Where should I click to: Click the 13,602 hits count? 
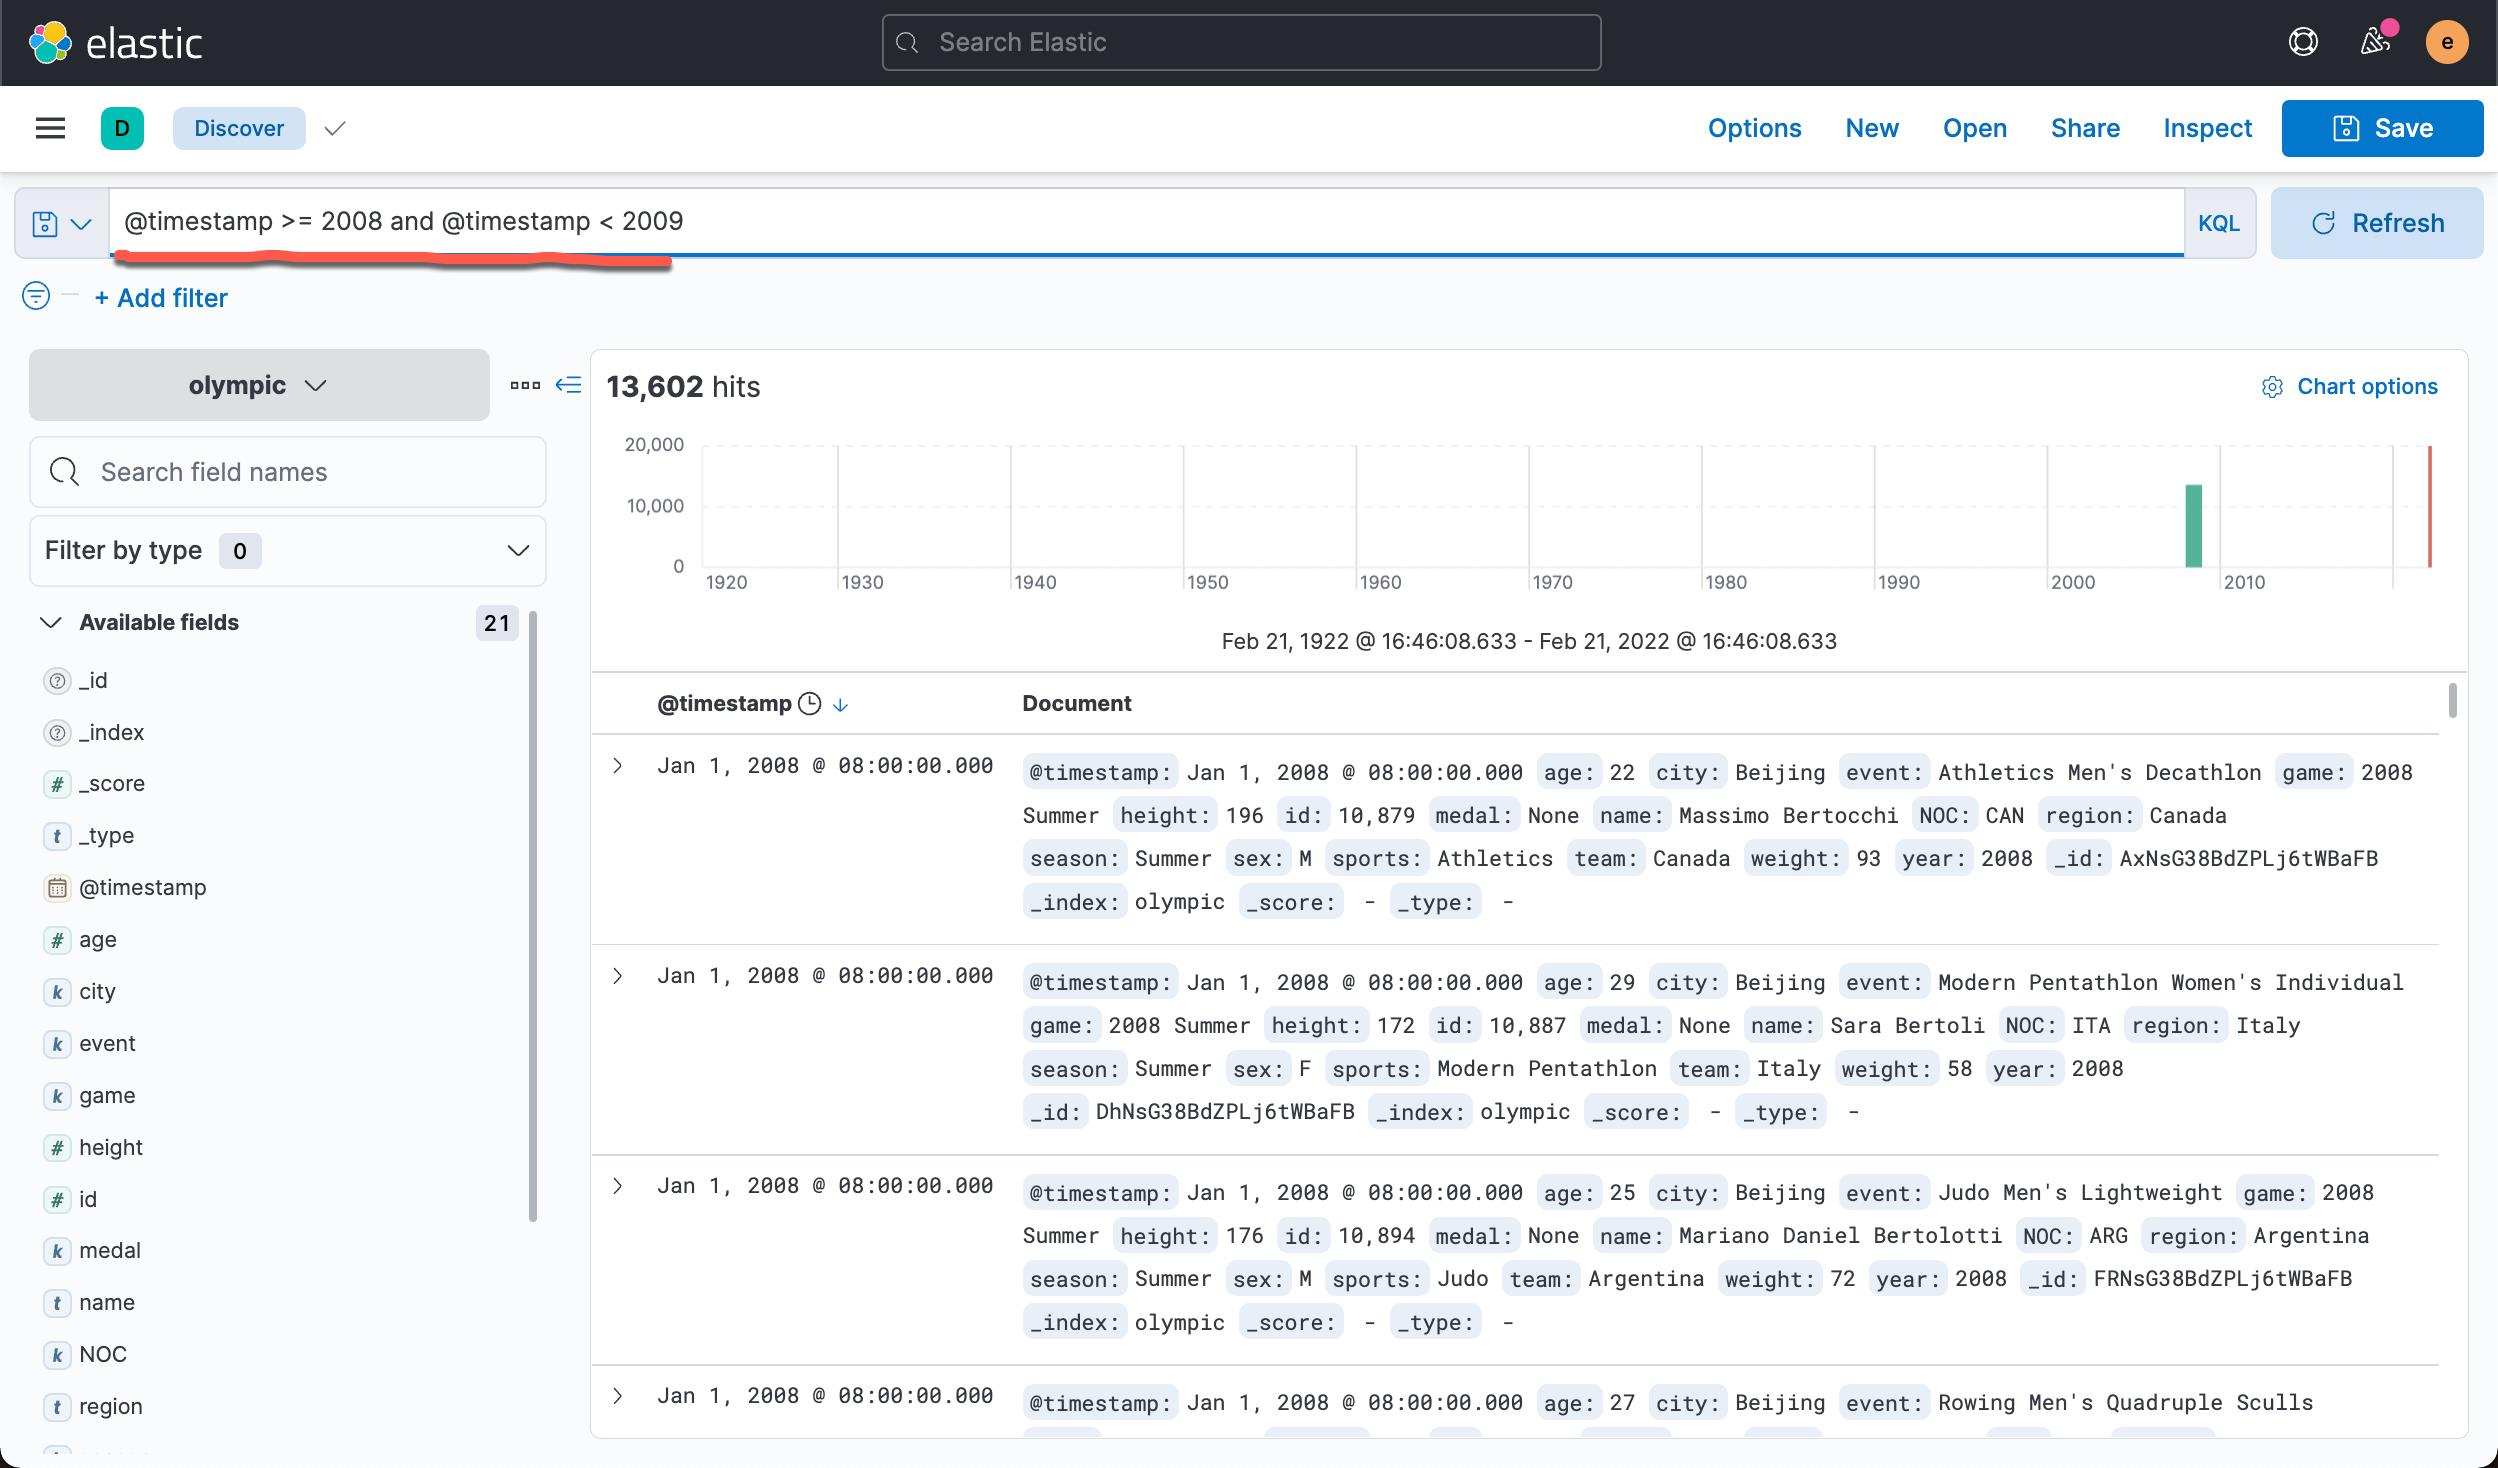[x=683, y=387]
